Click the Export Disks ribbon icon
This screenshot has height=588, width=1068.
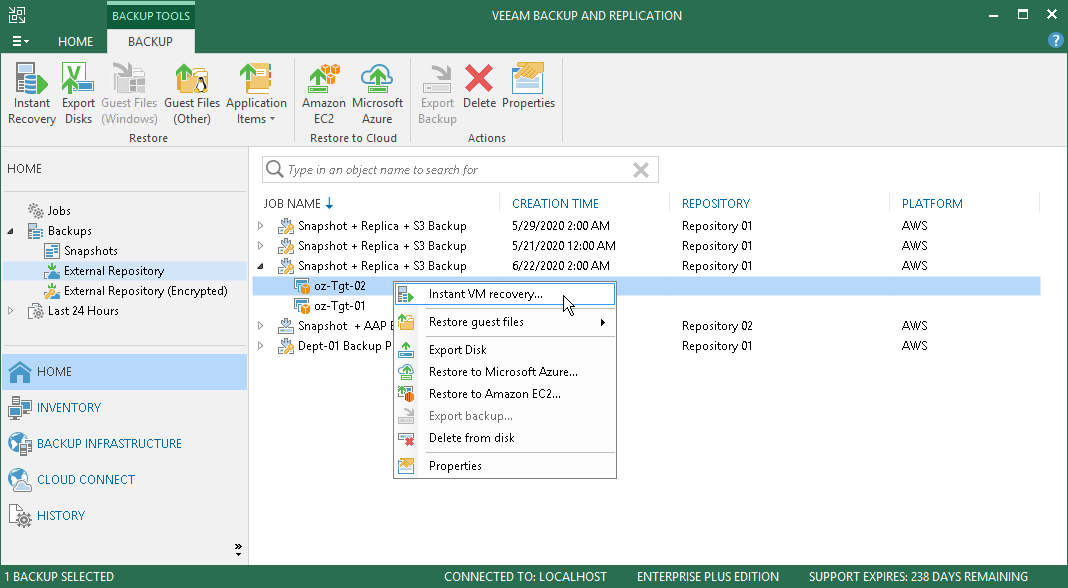[78, 93]
